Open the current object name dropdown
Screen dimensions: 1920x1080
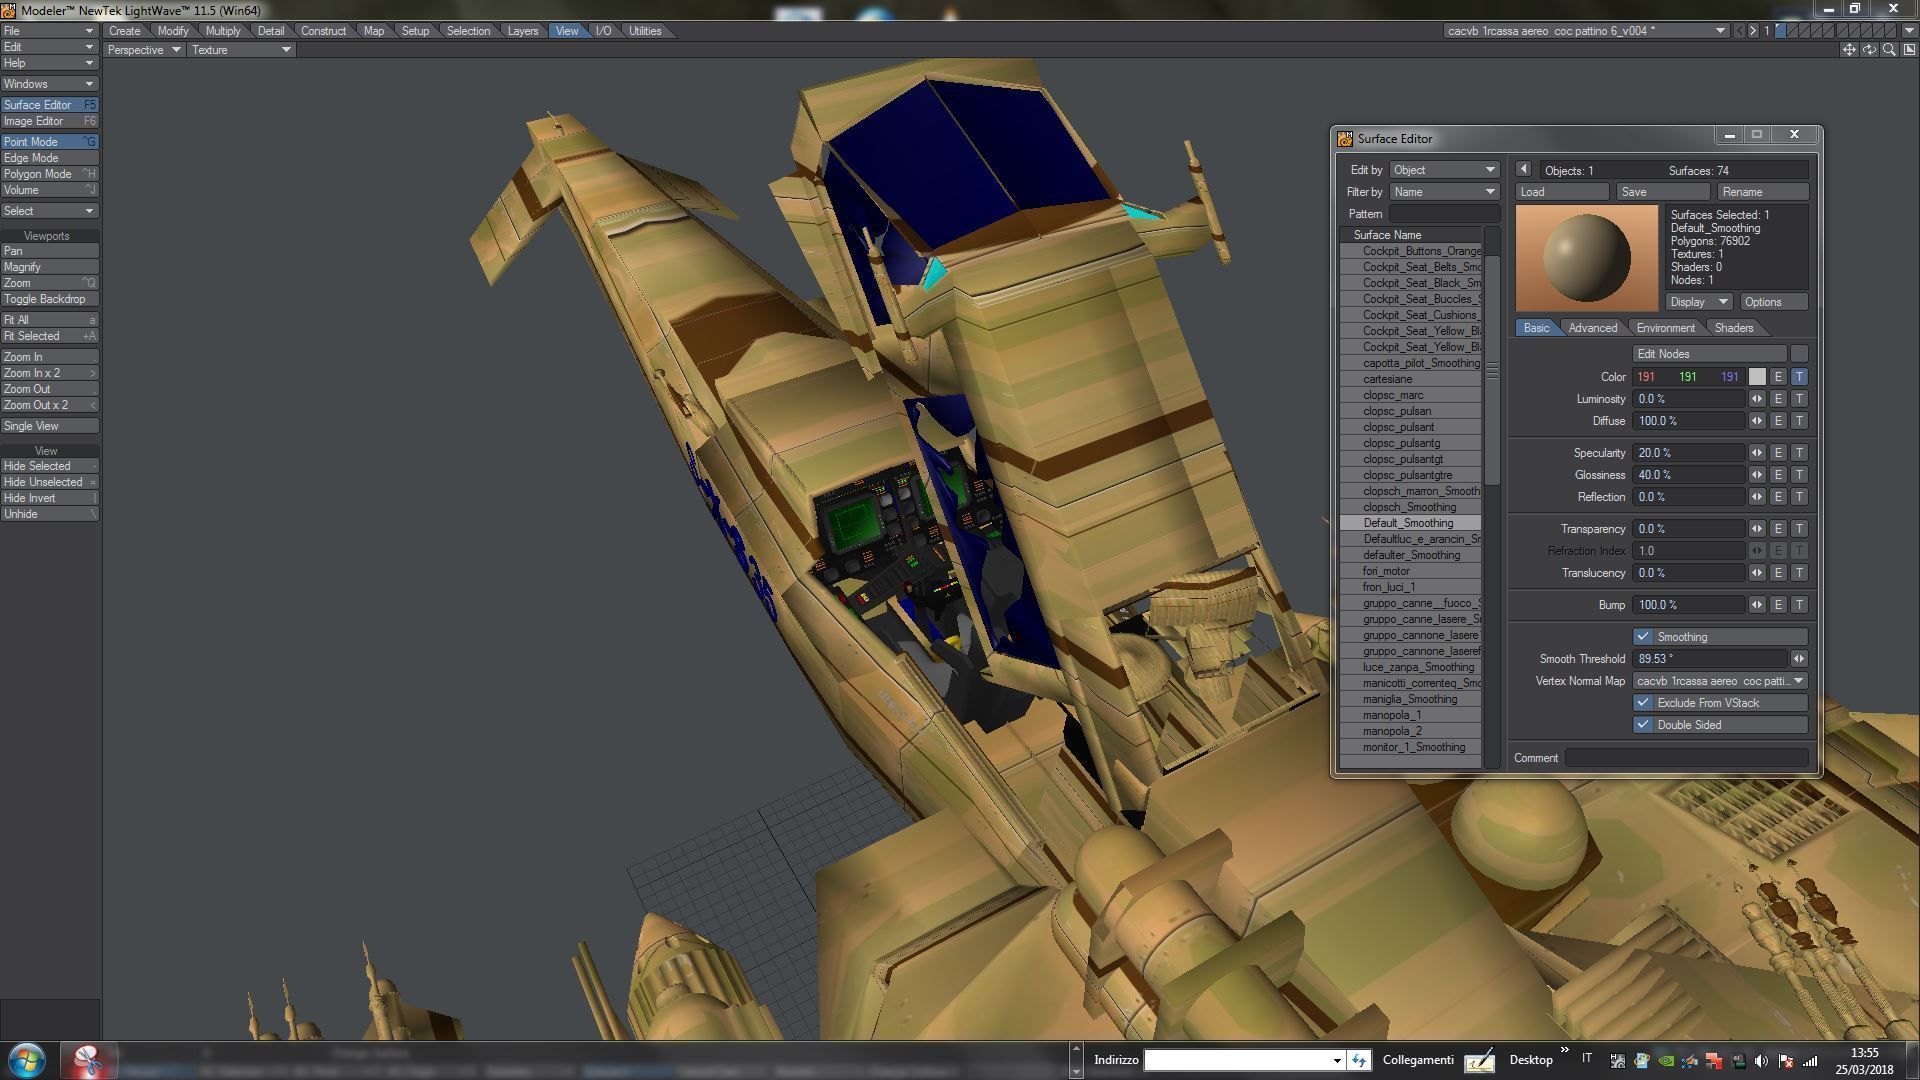1586,31
